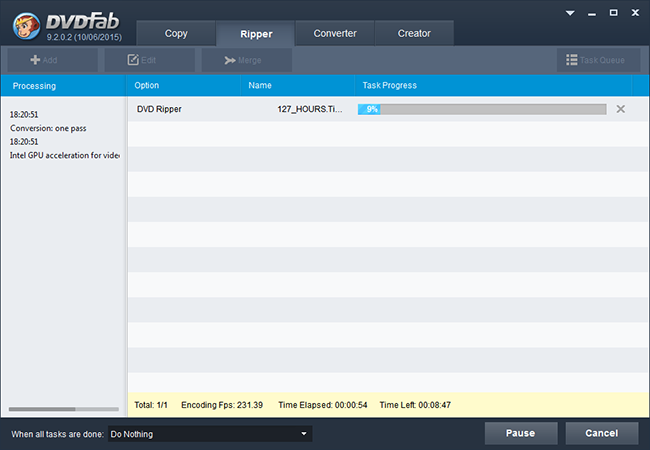The height and width of the screenshot is (450, 650).
Task: Switch to the Converter tab
Action: 335,33
